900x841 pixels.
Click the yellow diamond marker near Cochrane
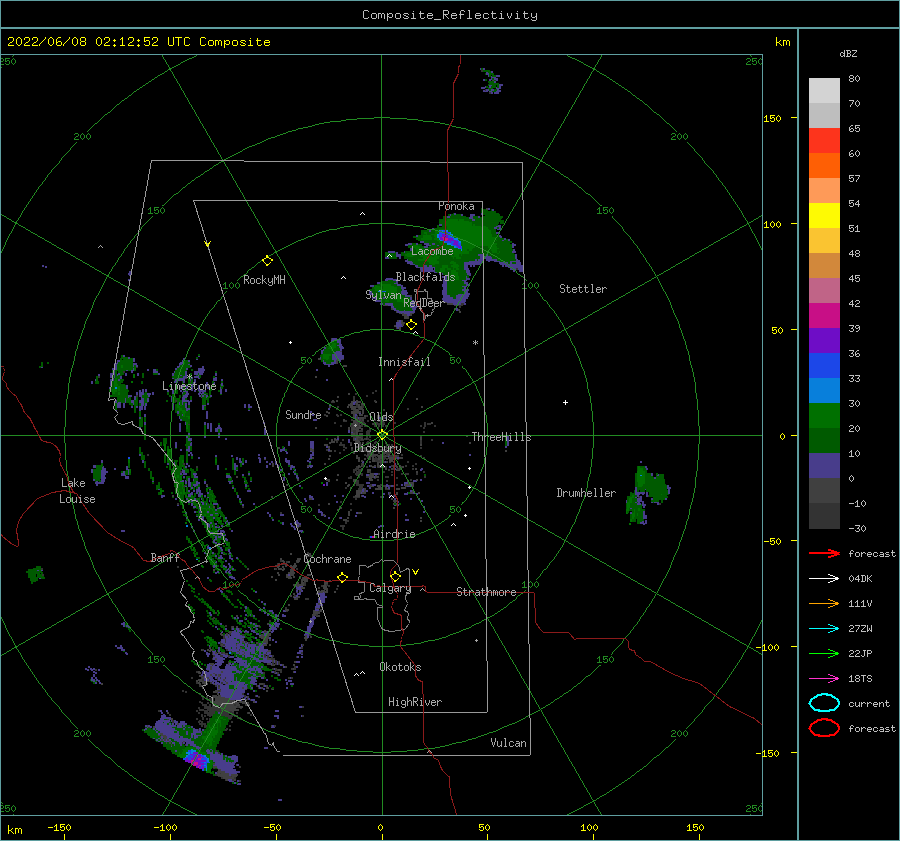pos(343,578)
